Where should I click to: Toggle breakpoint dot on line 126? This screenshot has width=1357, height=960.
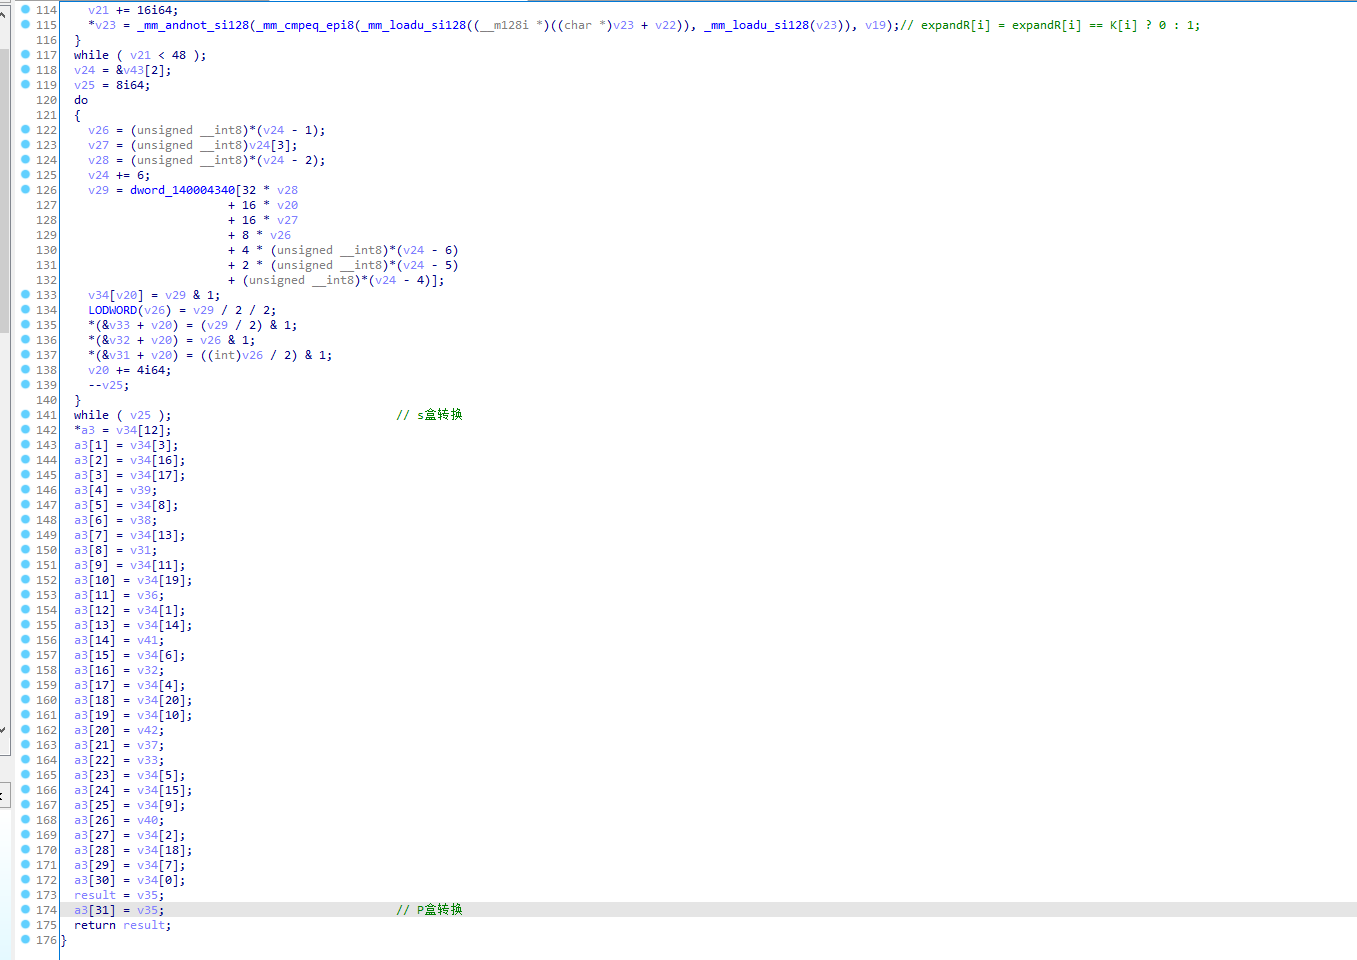click(x=26, y=190)
